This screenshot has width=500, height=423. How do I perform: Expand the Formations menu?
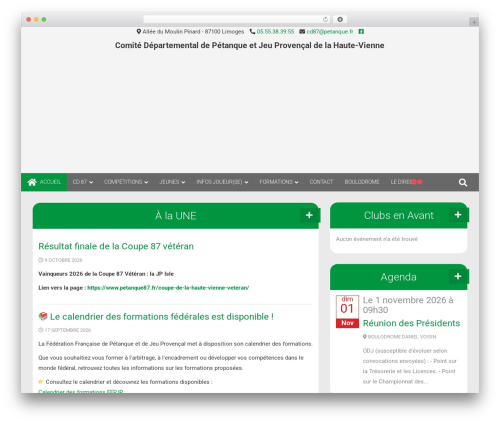click(279, 182)
